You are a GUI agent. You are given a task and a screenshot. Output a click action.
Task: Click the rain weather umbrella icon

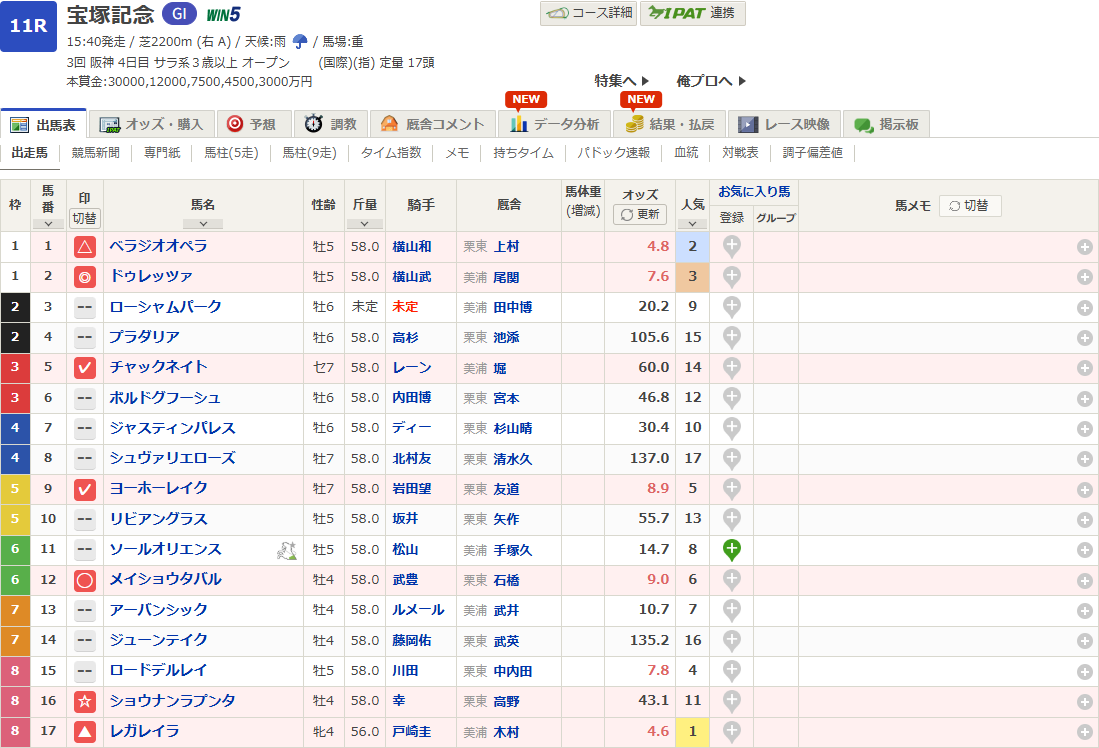coord(299,42)
